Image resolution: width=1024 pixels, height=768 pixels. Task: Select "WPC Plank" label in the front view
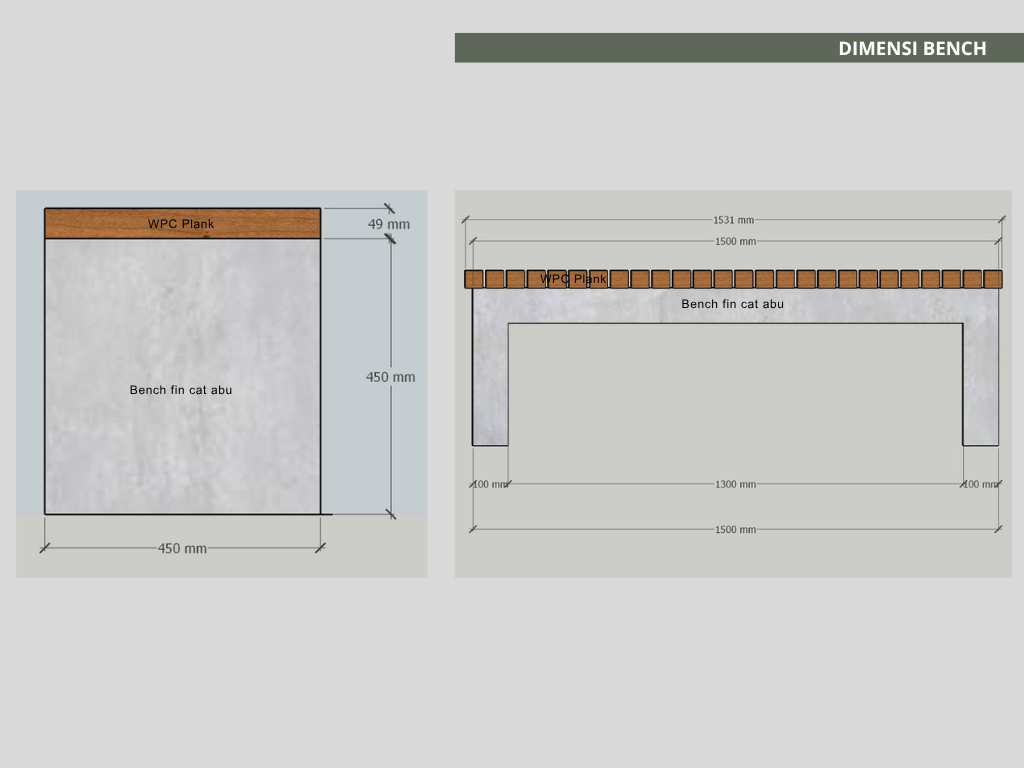click(574, 279)
